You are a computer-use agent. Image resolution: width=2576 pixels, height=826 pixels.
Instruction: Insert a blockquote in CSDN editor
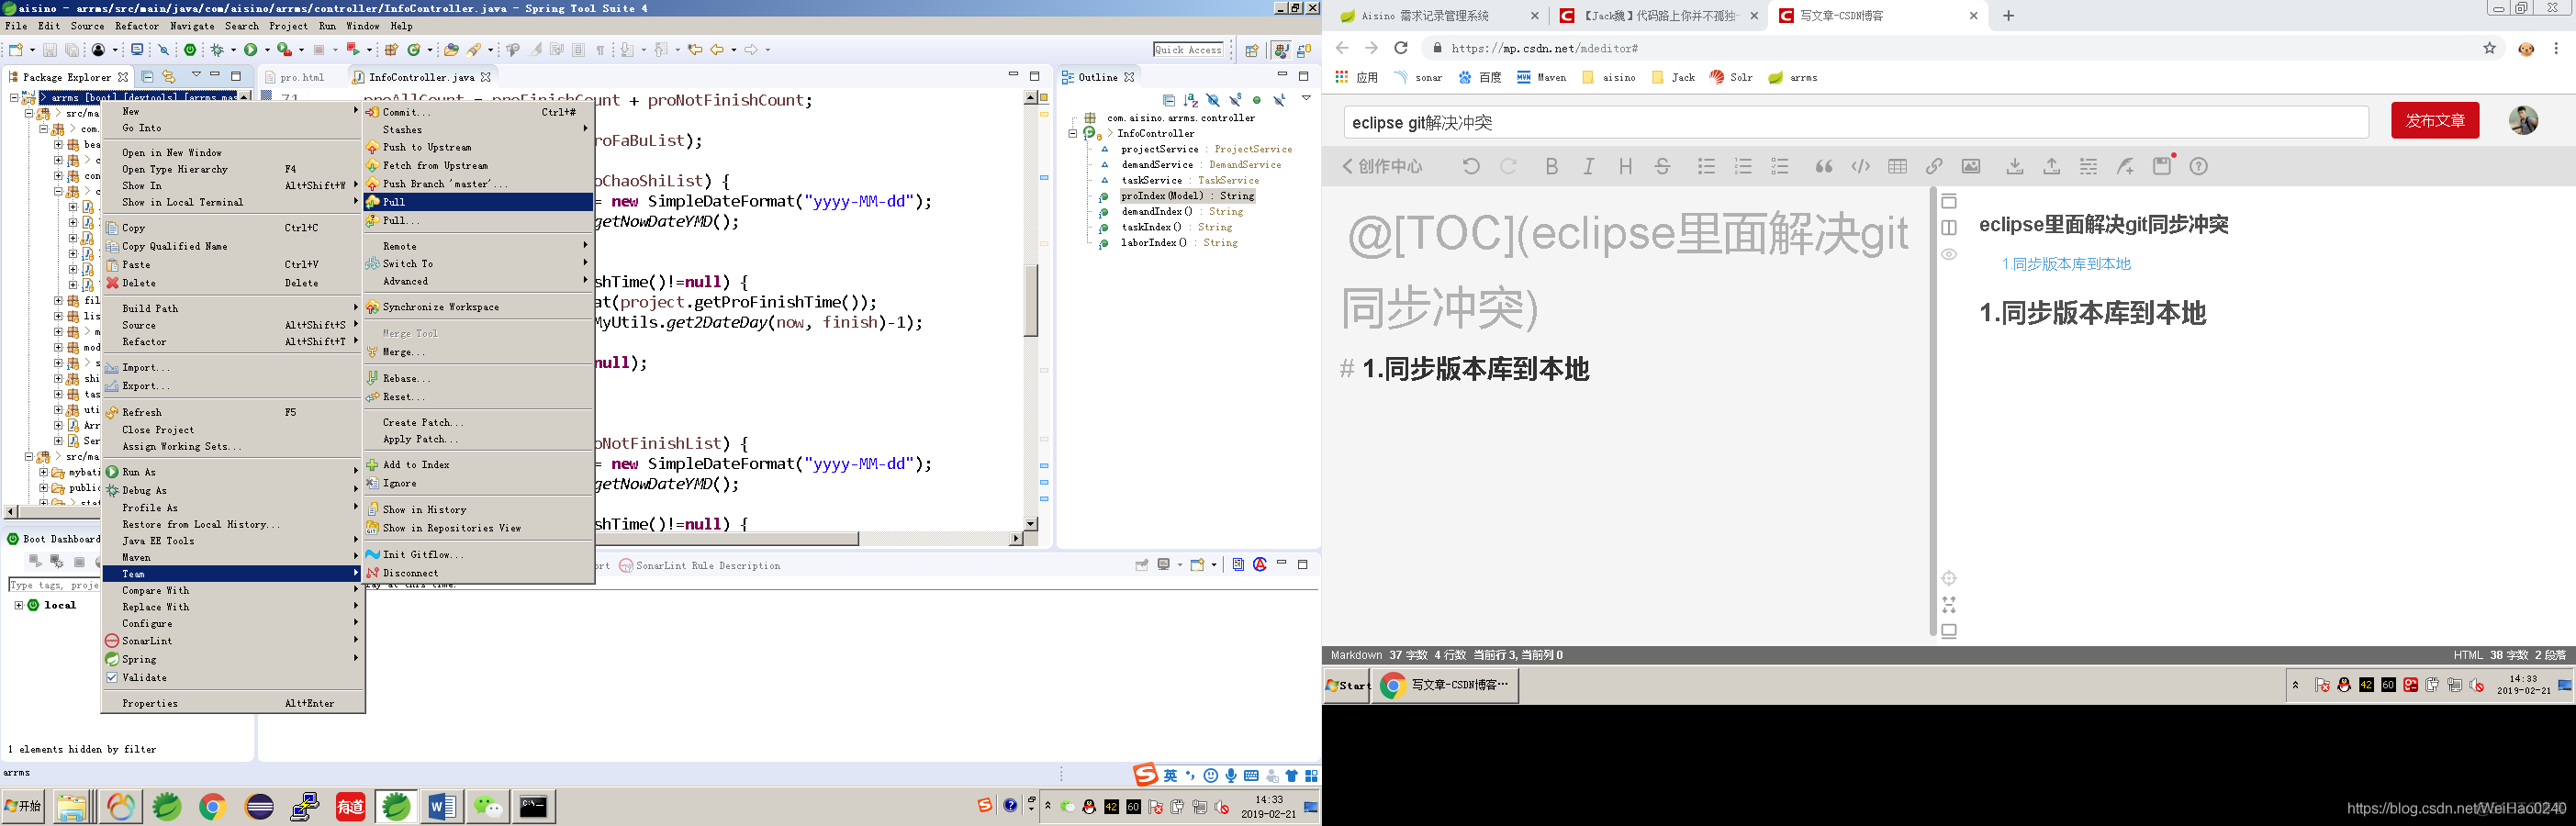click(1824, 166)
